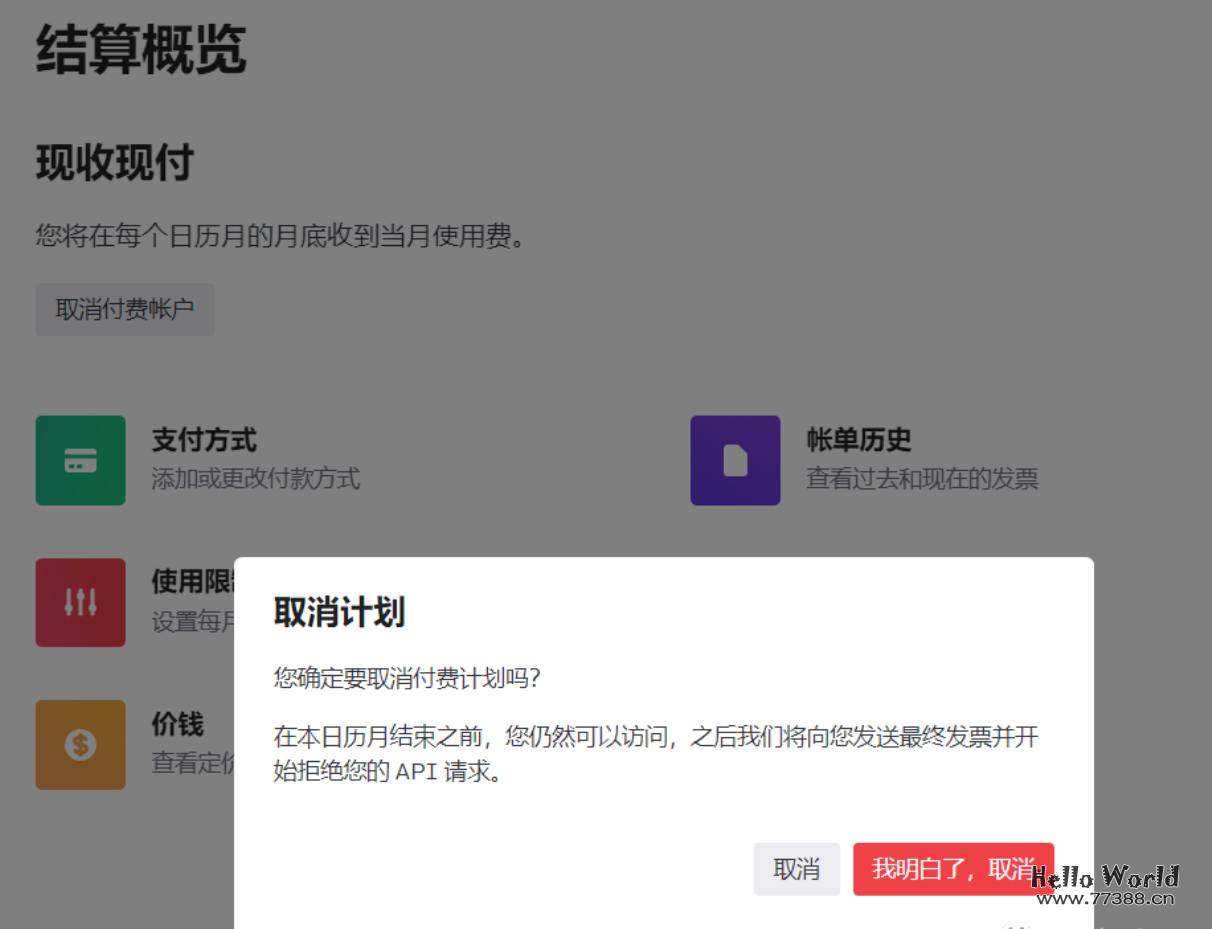Select the green credit card payment method icon
1212x929 pixels.
[x=80, y=460]
